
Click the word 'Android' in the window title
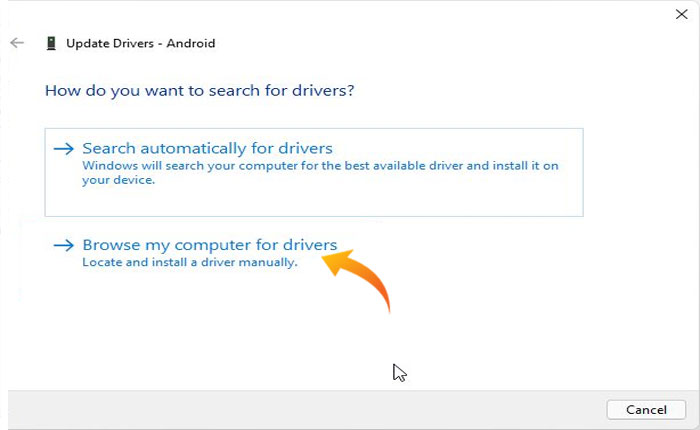pyautogui.click(x=193, y=43)
